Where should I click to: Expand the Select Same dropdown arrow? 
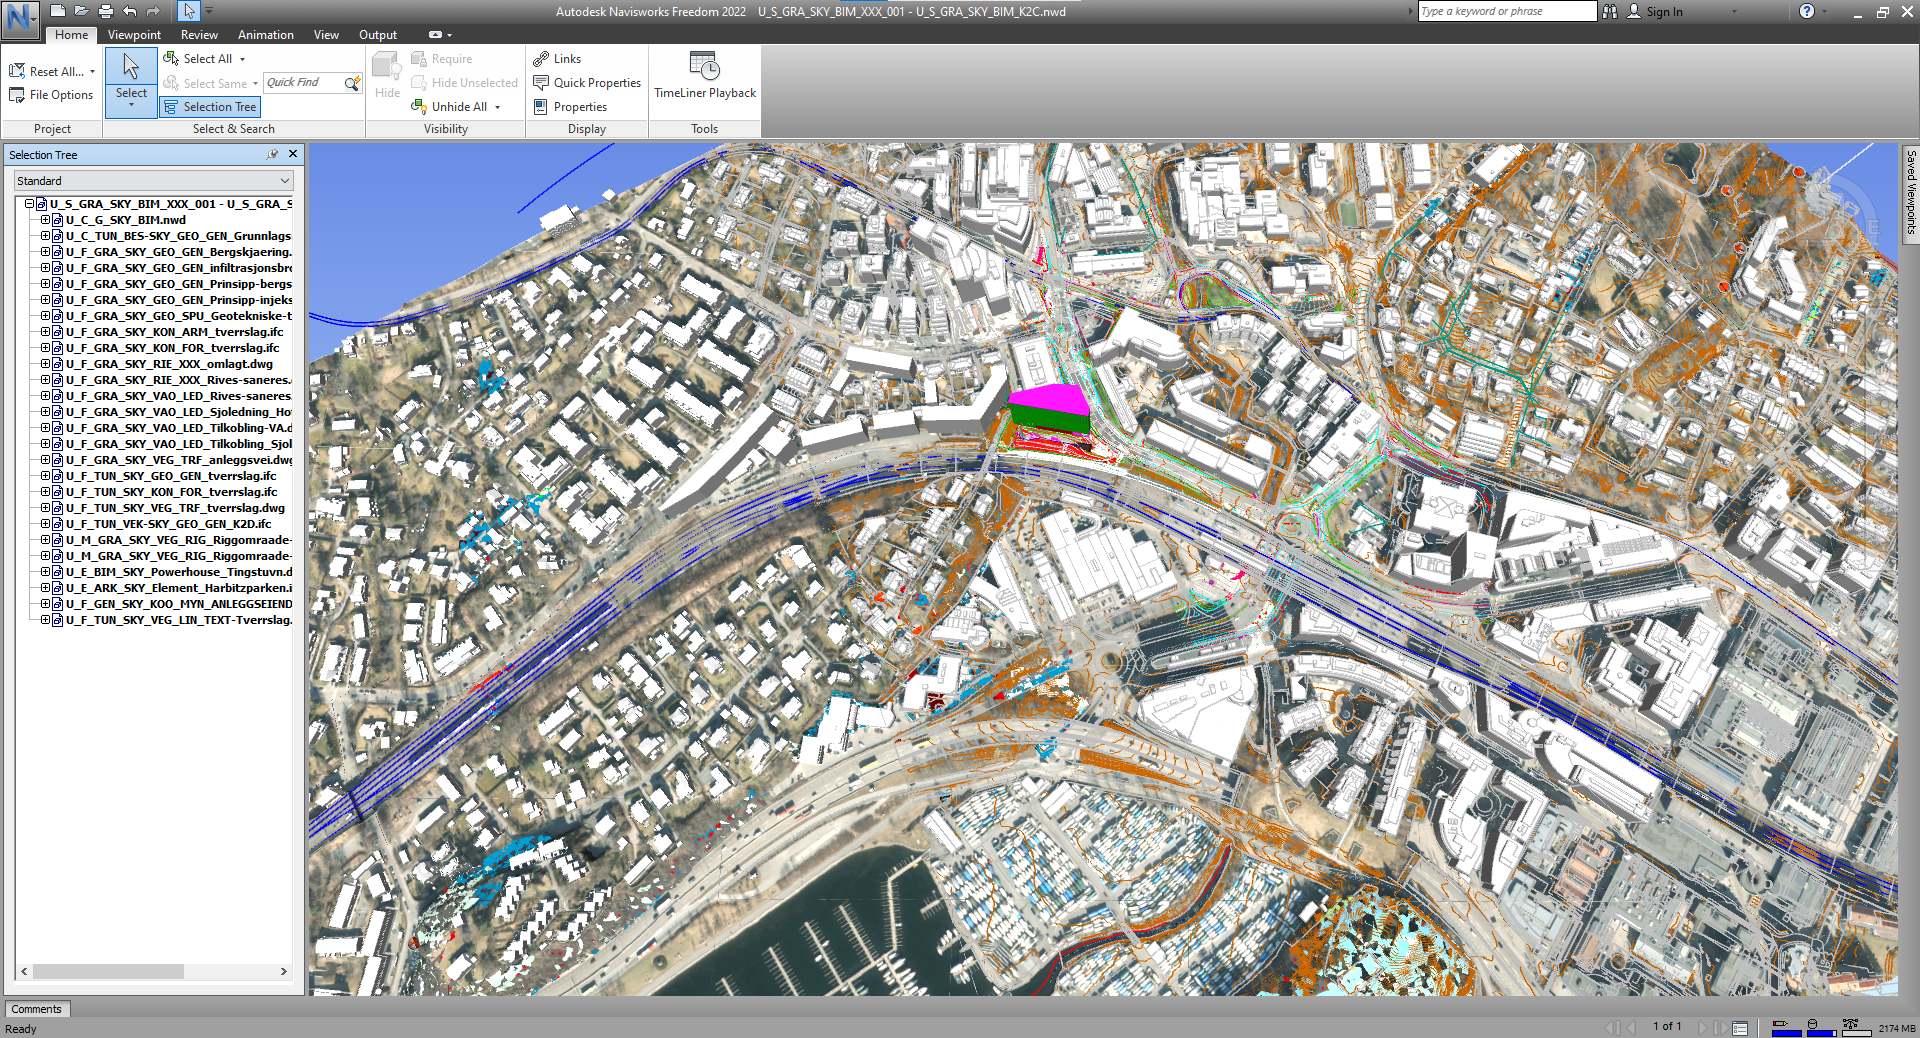(255, 83)
